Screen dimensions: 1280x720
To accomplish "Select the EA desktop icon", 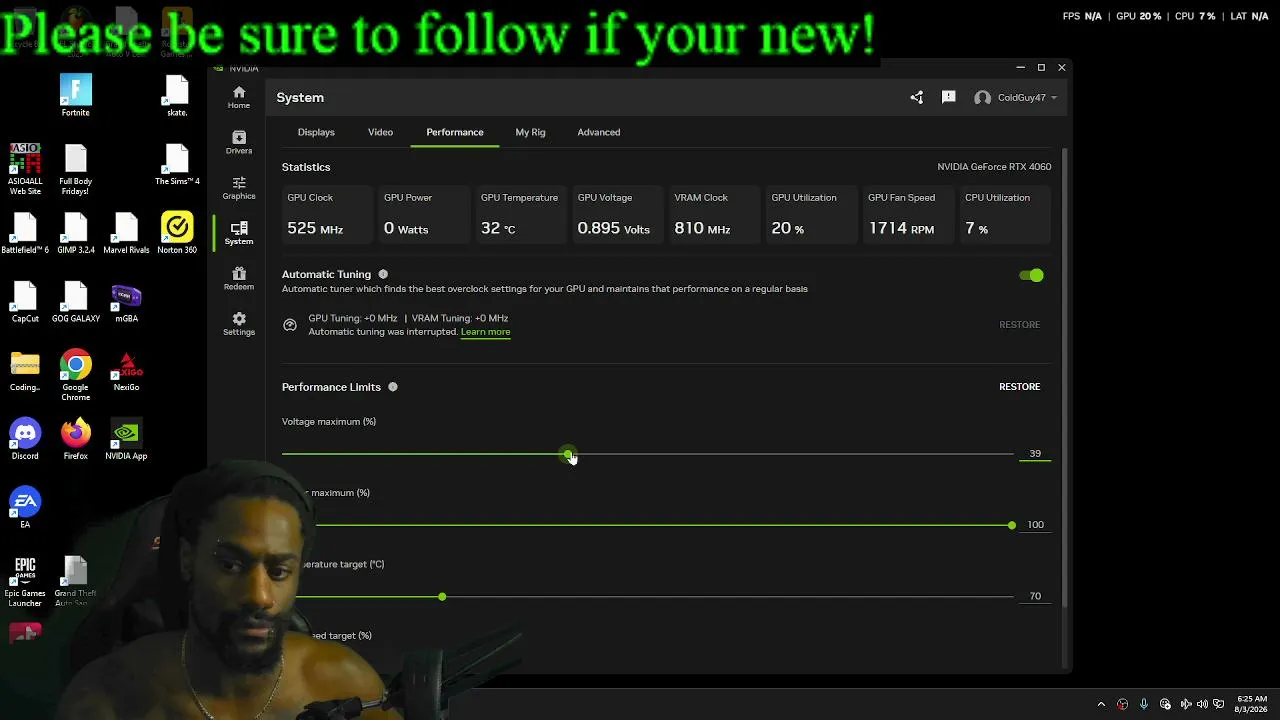I will [25, 507].
